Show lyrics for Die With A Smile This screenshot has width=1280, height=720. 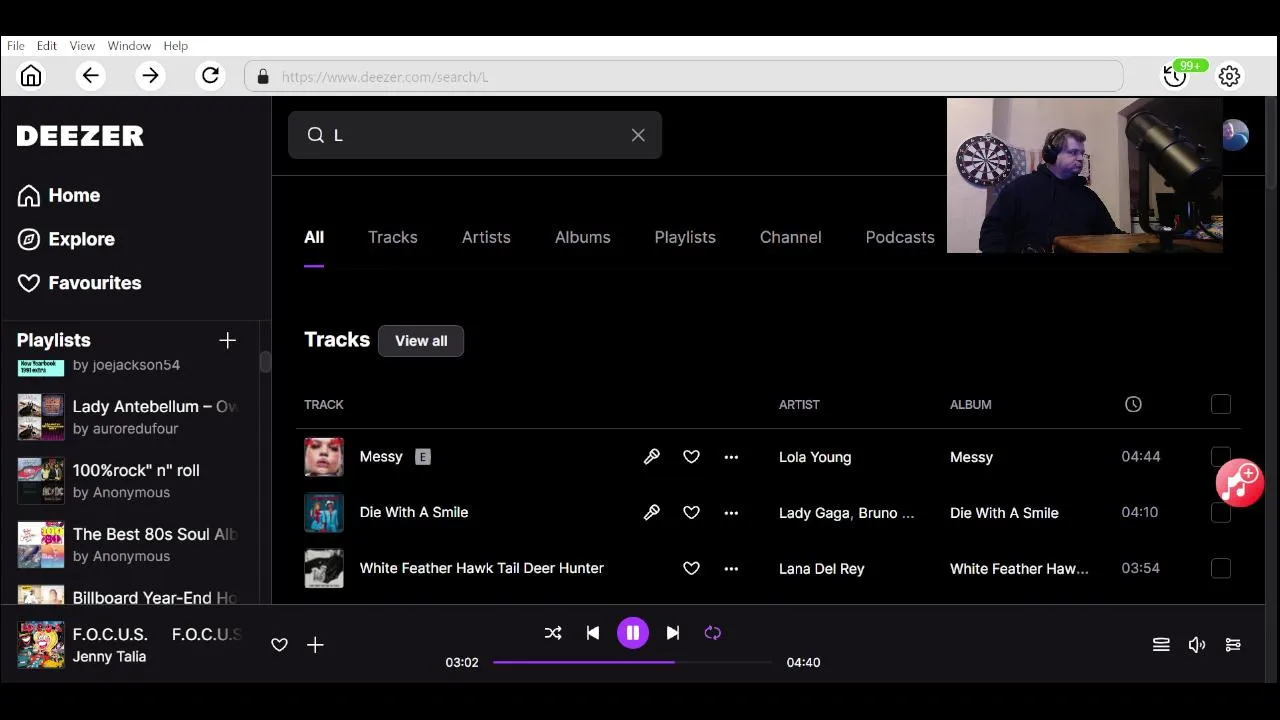pyautogui.click(x=651, y=513)
